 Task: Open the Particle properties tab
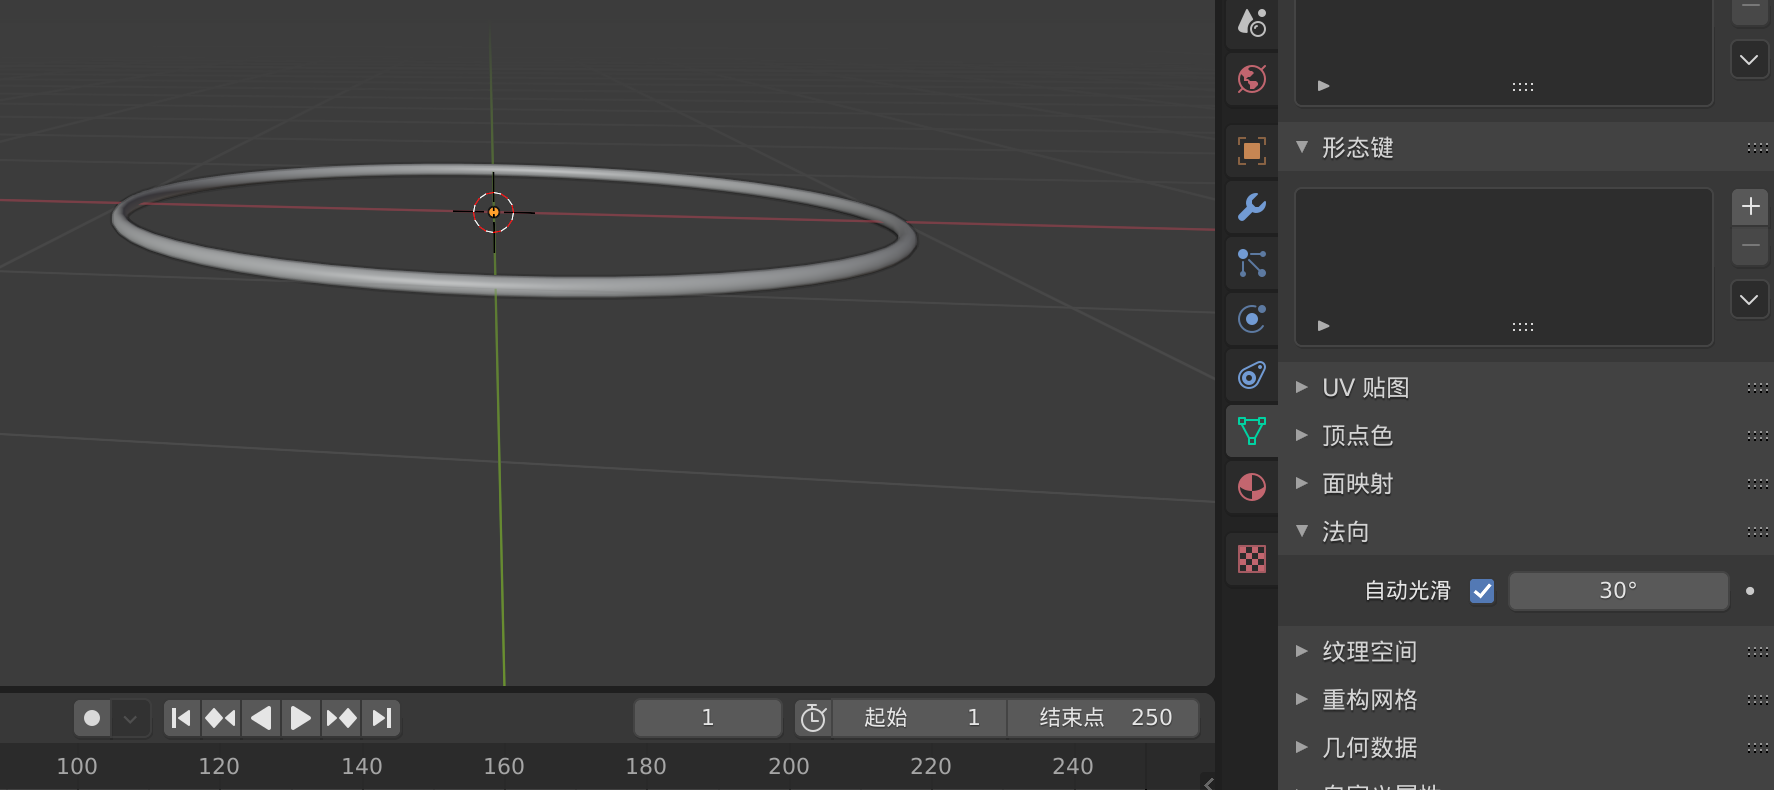pyautogui.click(x=1252, y=263)
